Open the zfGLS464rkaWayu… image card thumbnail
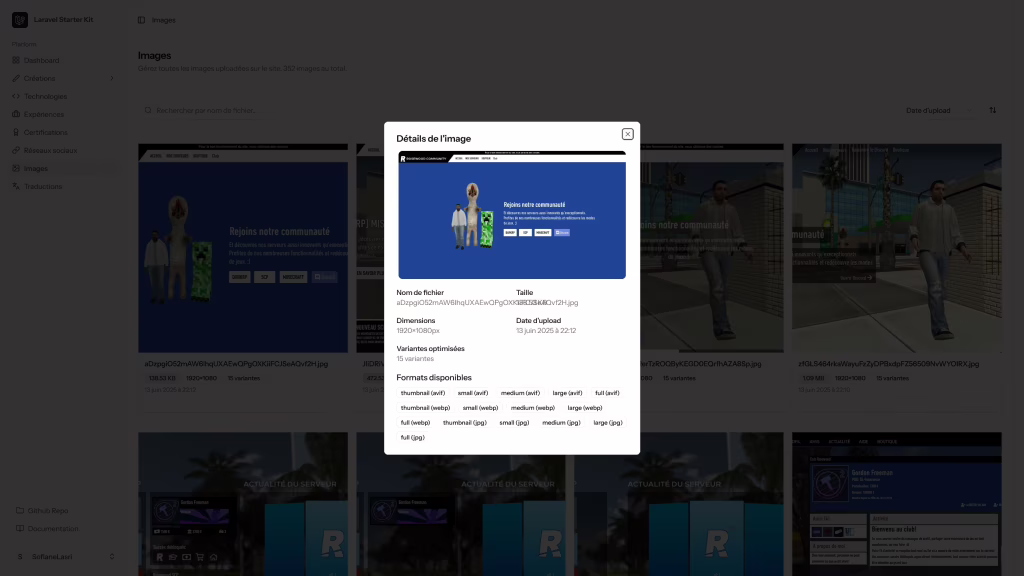Image resolution: width=1024 pixels, height=576 pixels. click(897, 248)
